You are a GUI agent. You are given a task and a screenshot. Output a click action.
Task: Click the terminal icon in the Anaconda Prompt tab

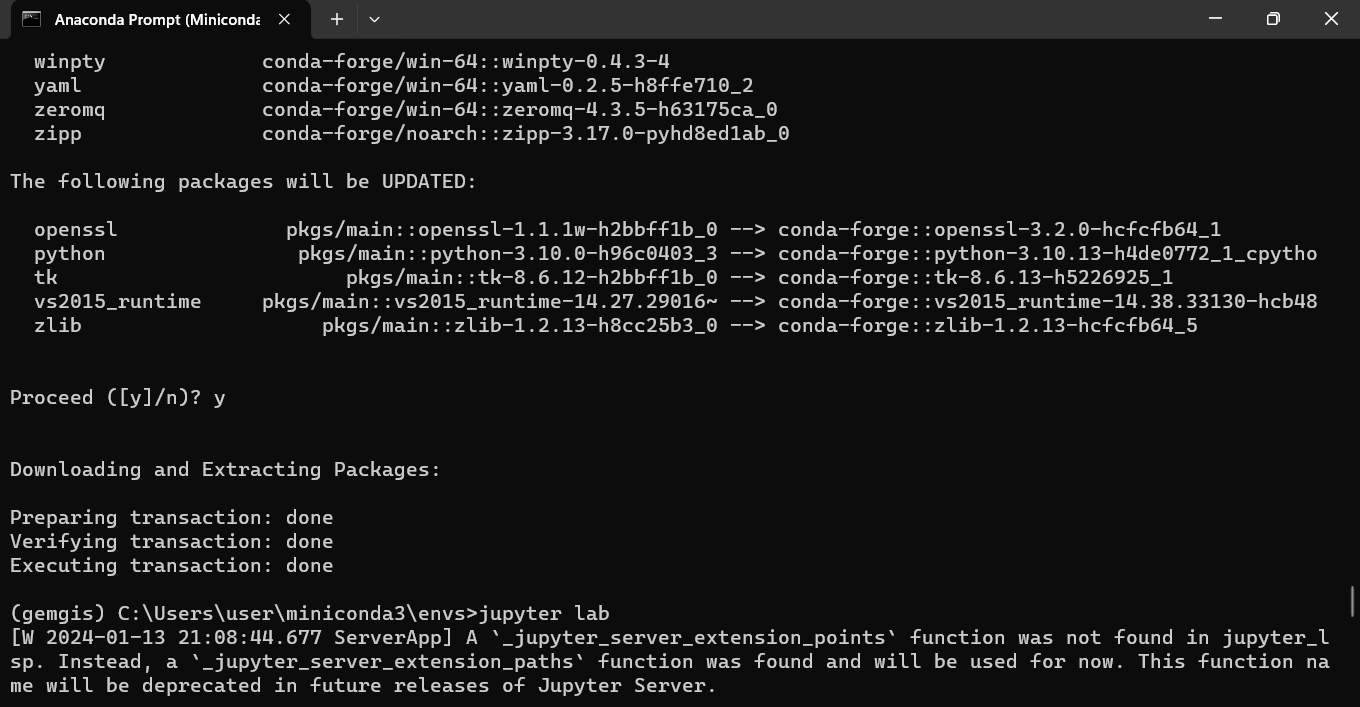coord(31,19)
